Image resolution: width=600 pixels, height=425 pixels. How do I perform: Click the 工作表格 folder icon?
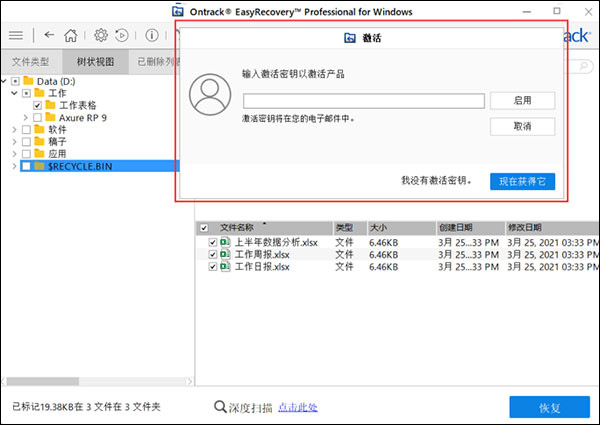pyautogui.click(x=51, y=105)
